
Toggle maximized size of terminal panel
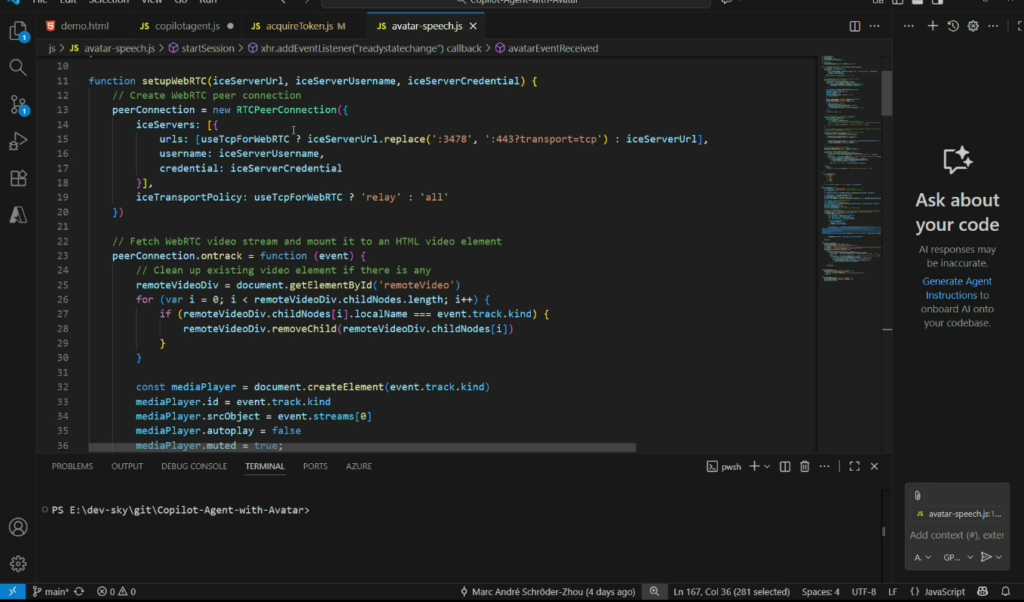(854, 466)
